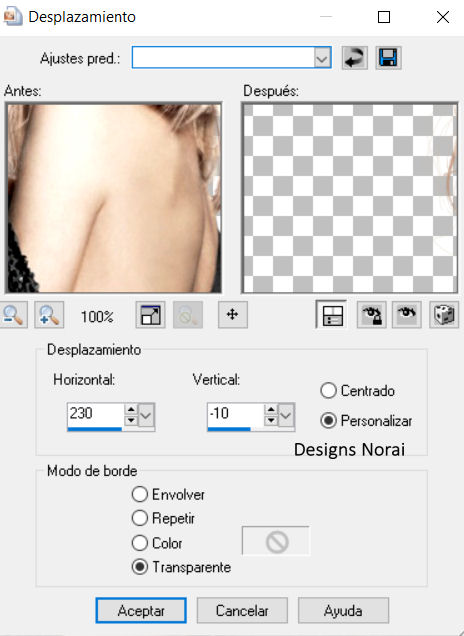Enable auto proof with the locked eye icon
Image resolution: width=464 pixels, height=636 pixels.
pyautogui.click(x=371, y=314)
